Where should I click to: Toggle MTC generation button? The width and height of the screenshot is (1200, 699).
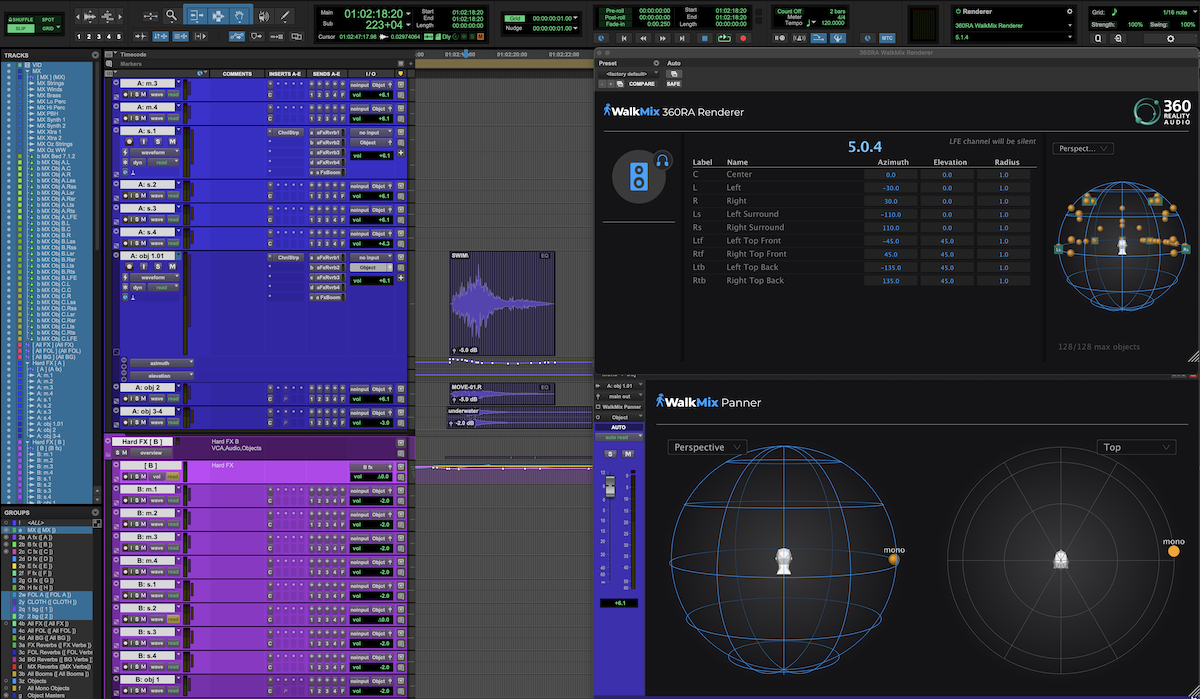coord(887,38)
